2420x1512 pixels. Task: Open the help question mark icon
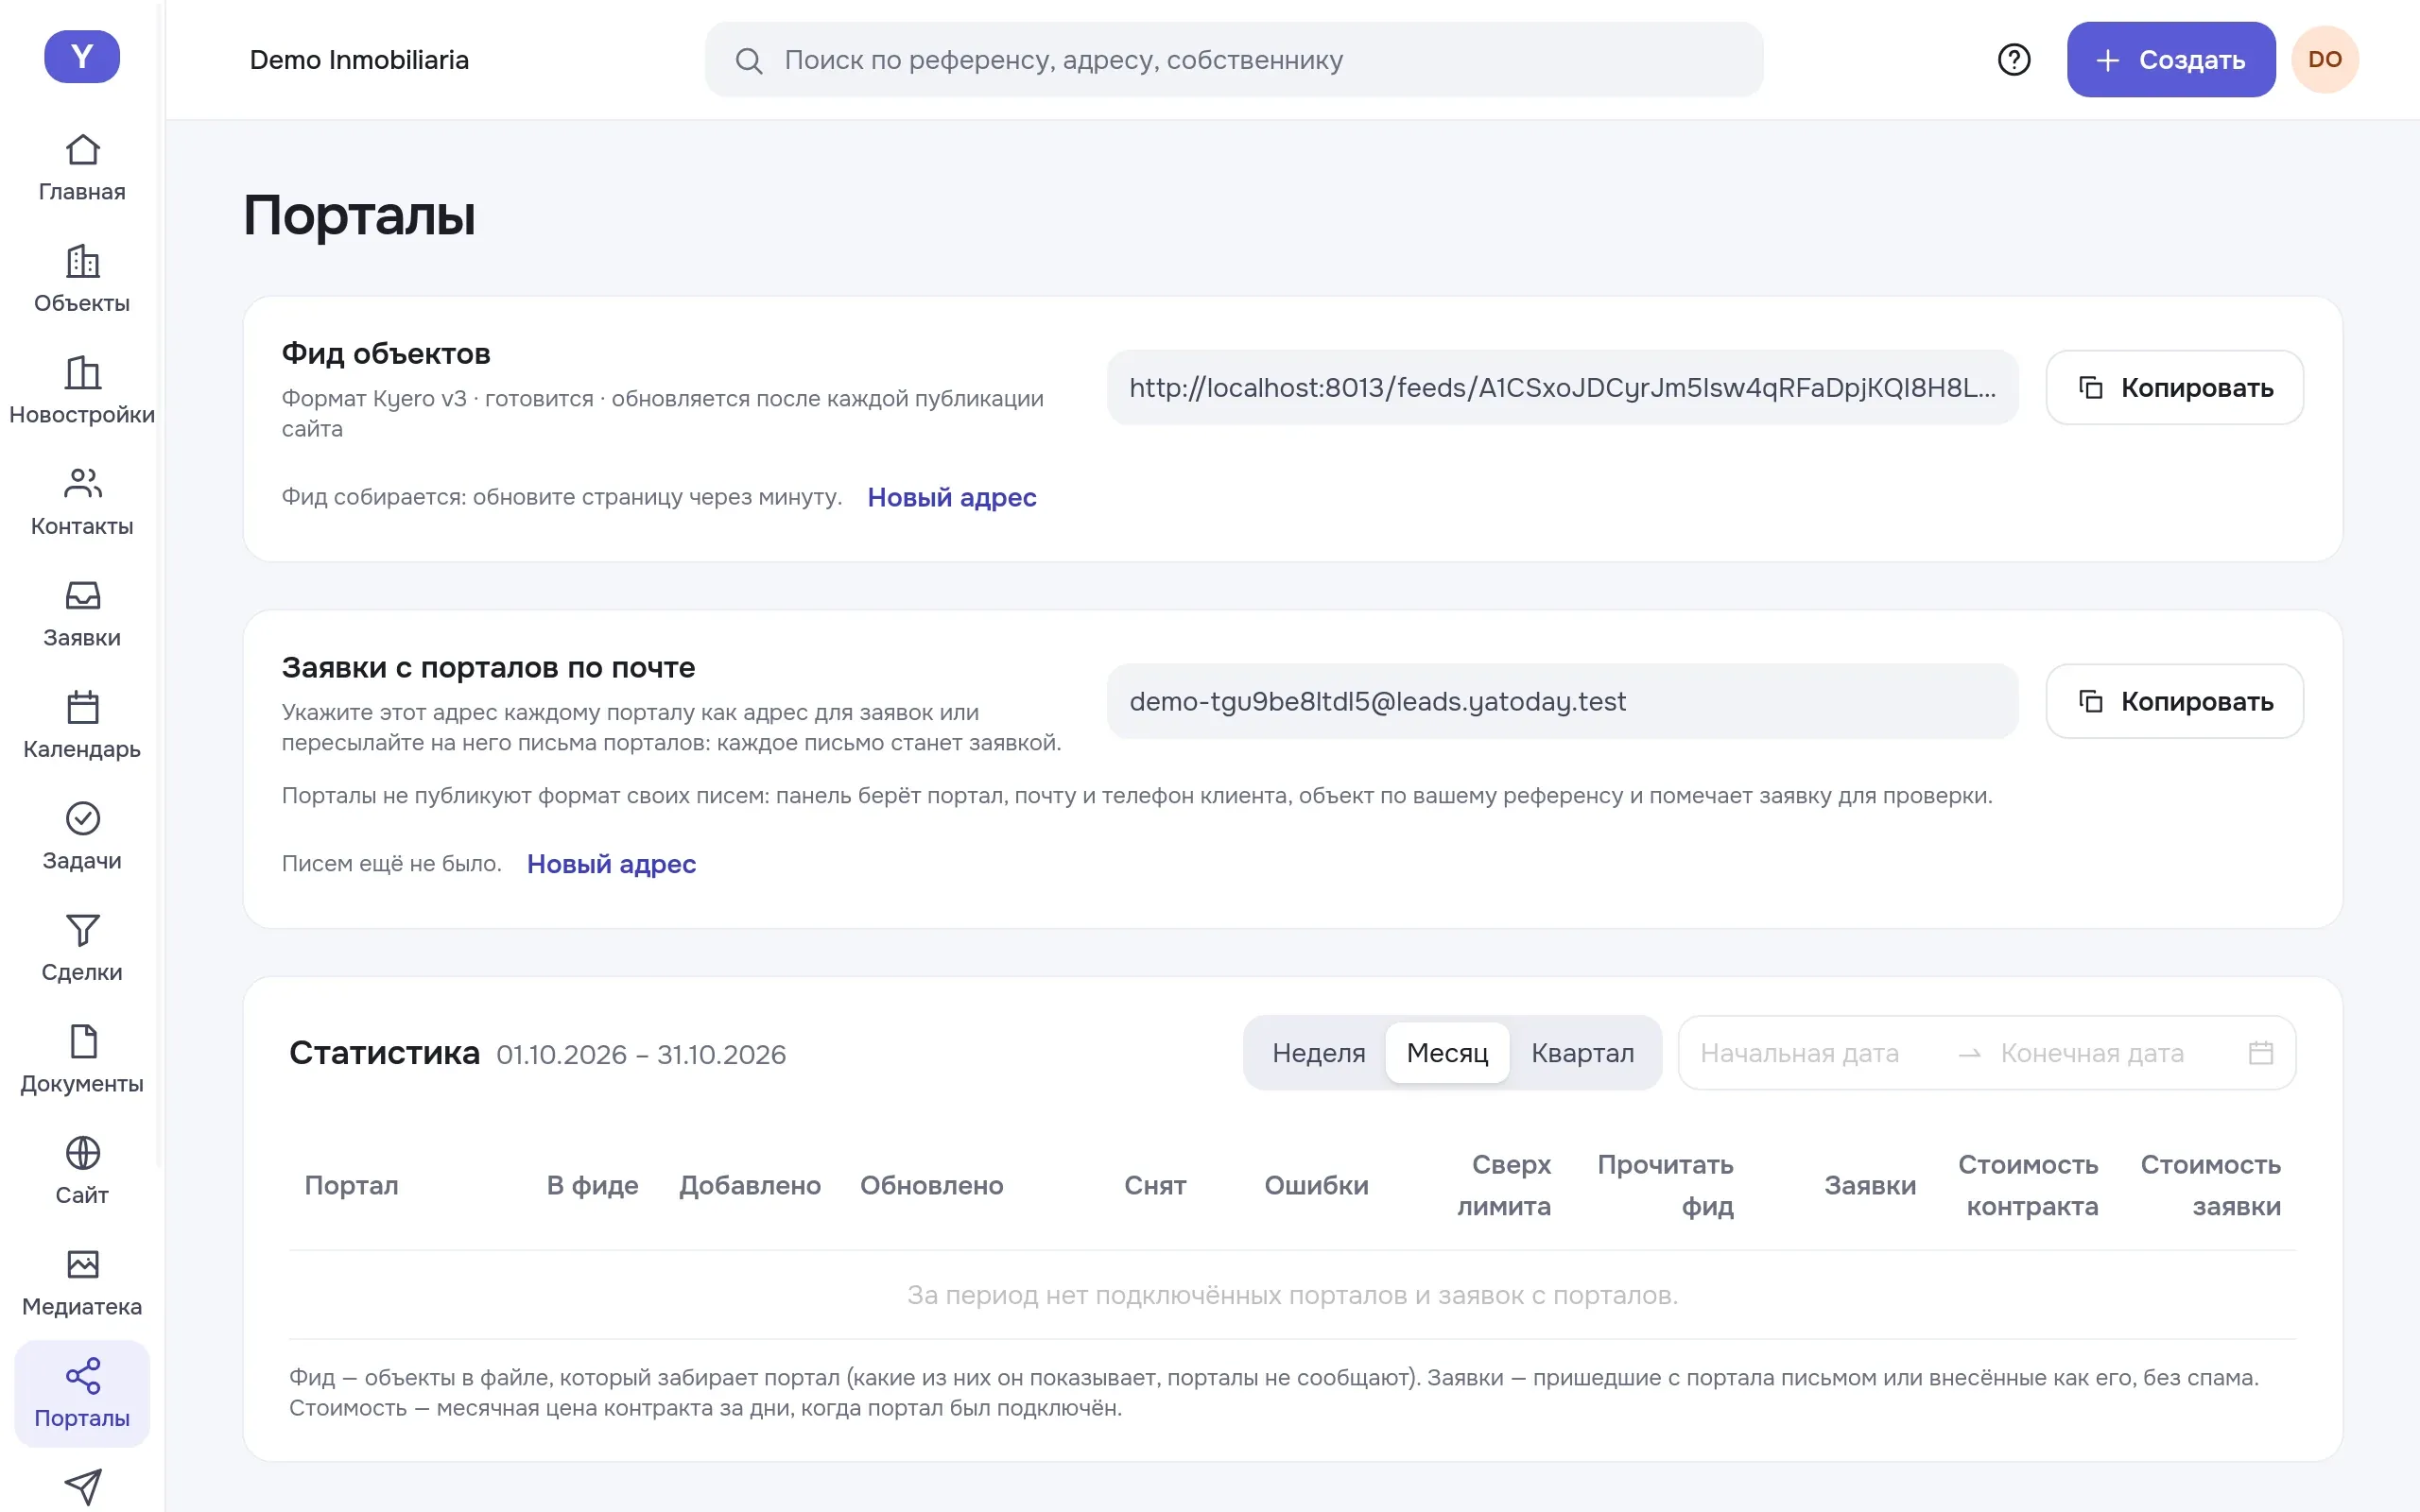click(2014, 60)
